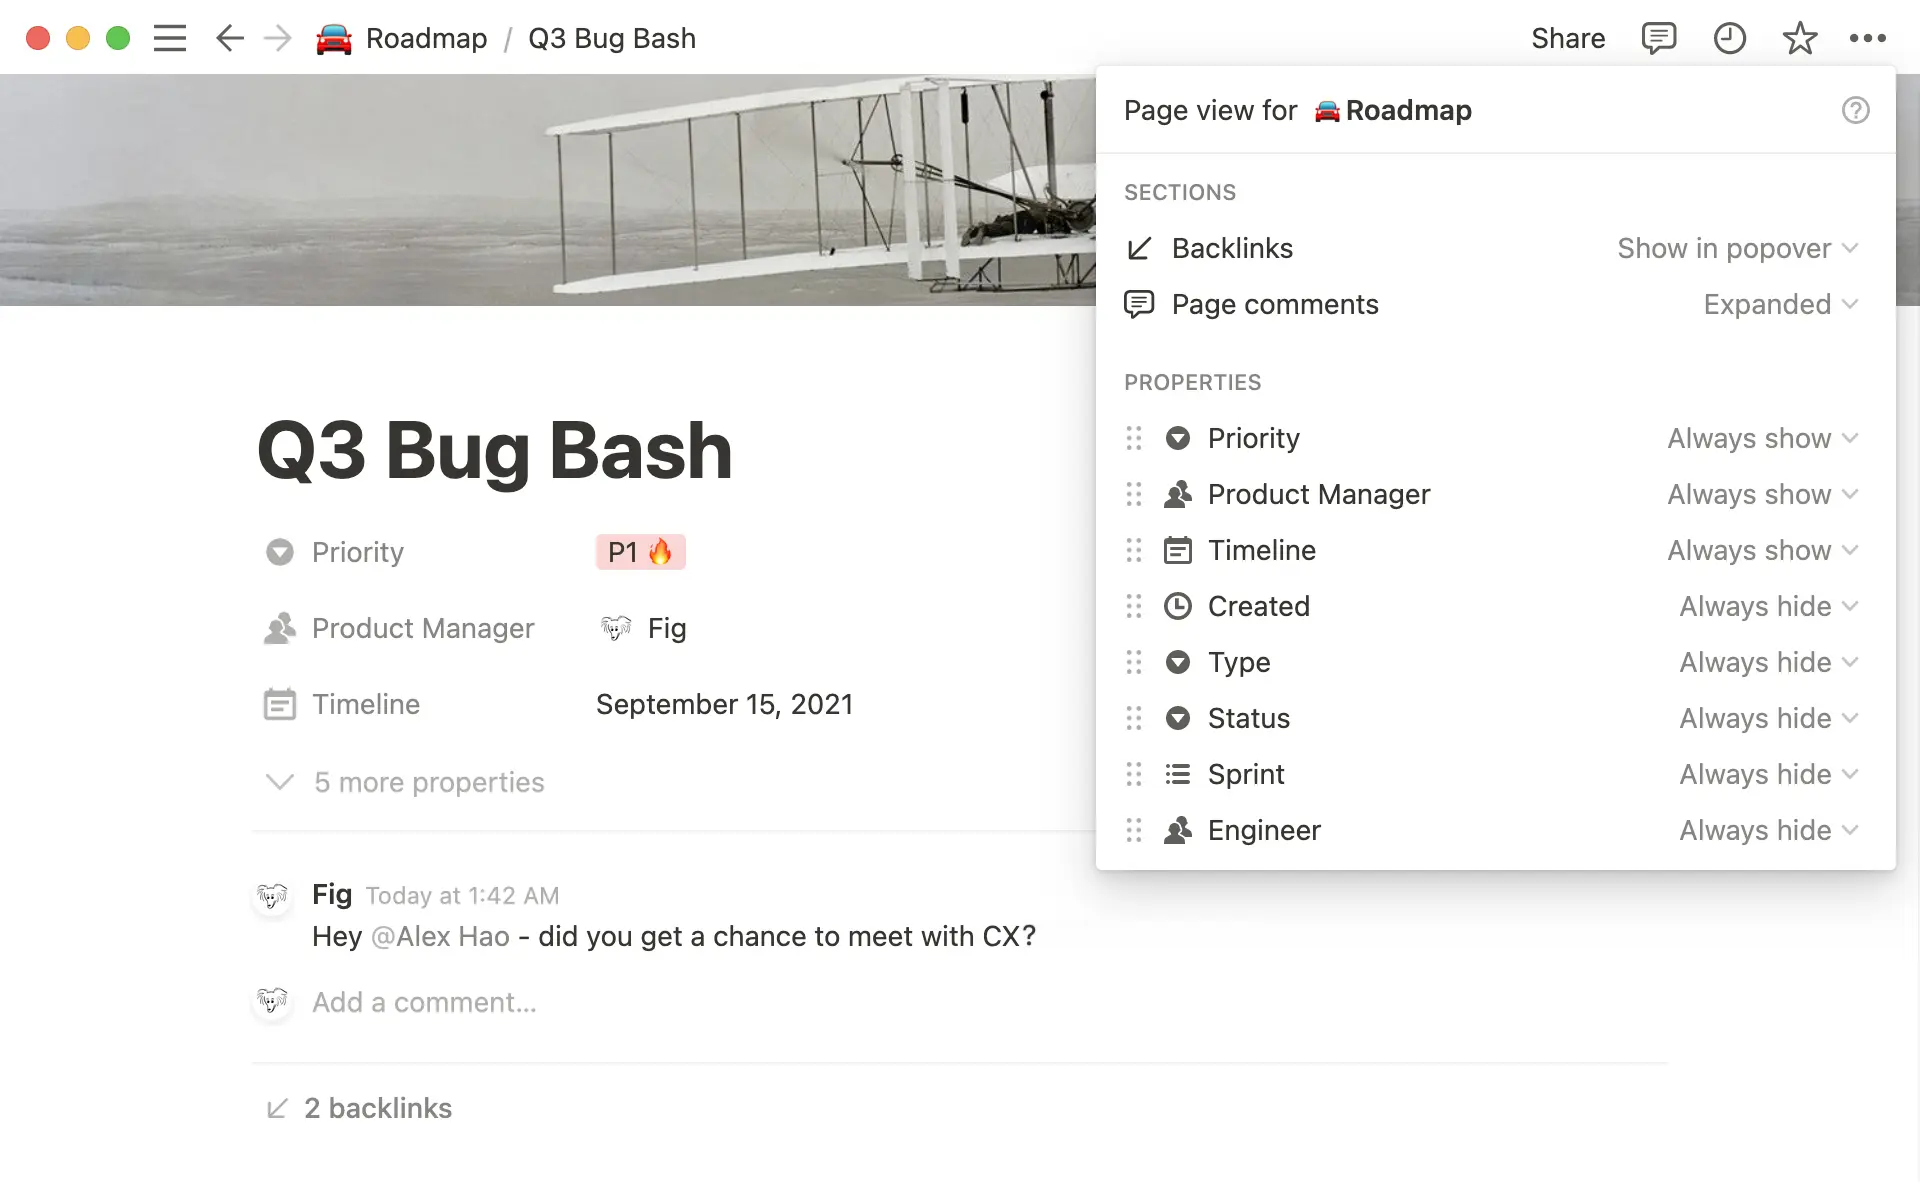Open the more options ellipsis menu
1920x1200 pixels.
click(1868, 38)
